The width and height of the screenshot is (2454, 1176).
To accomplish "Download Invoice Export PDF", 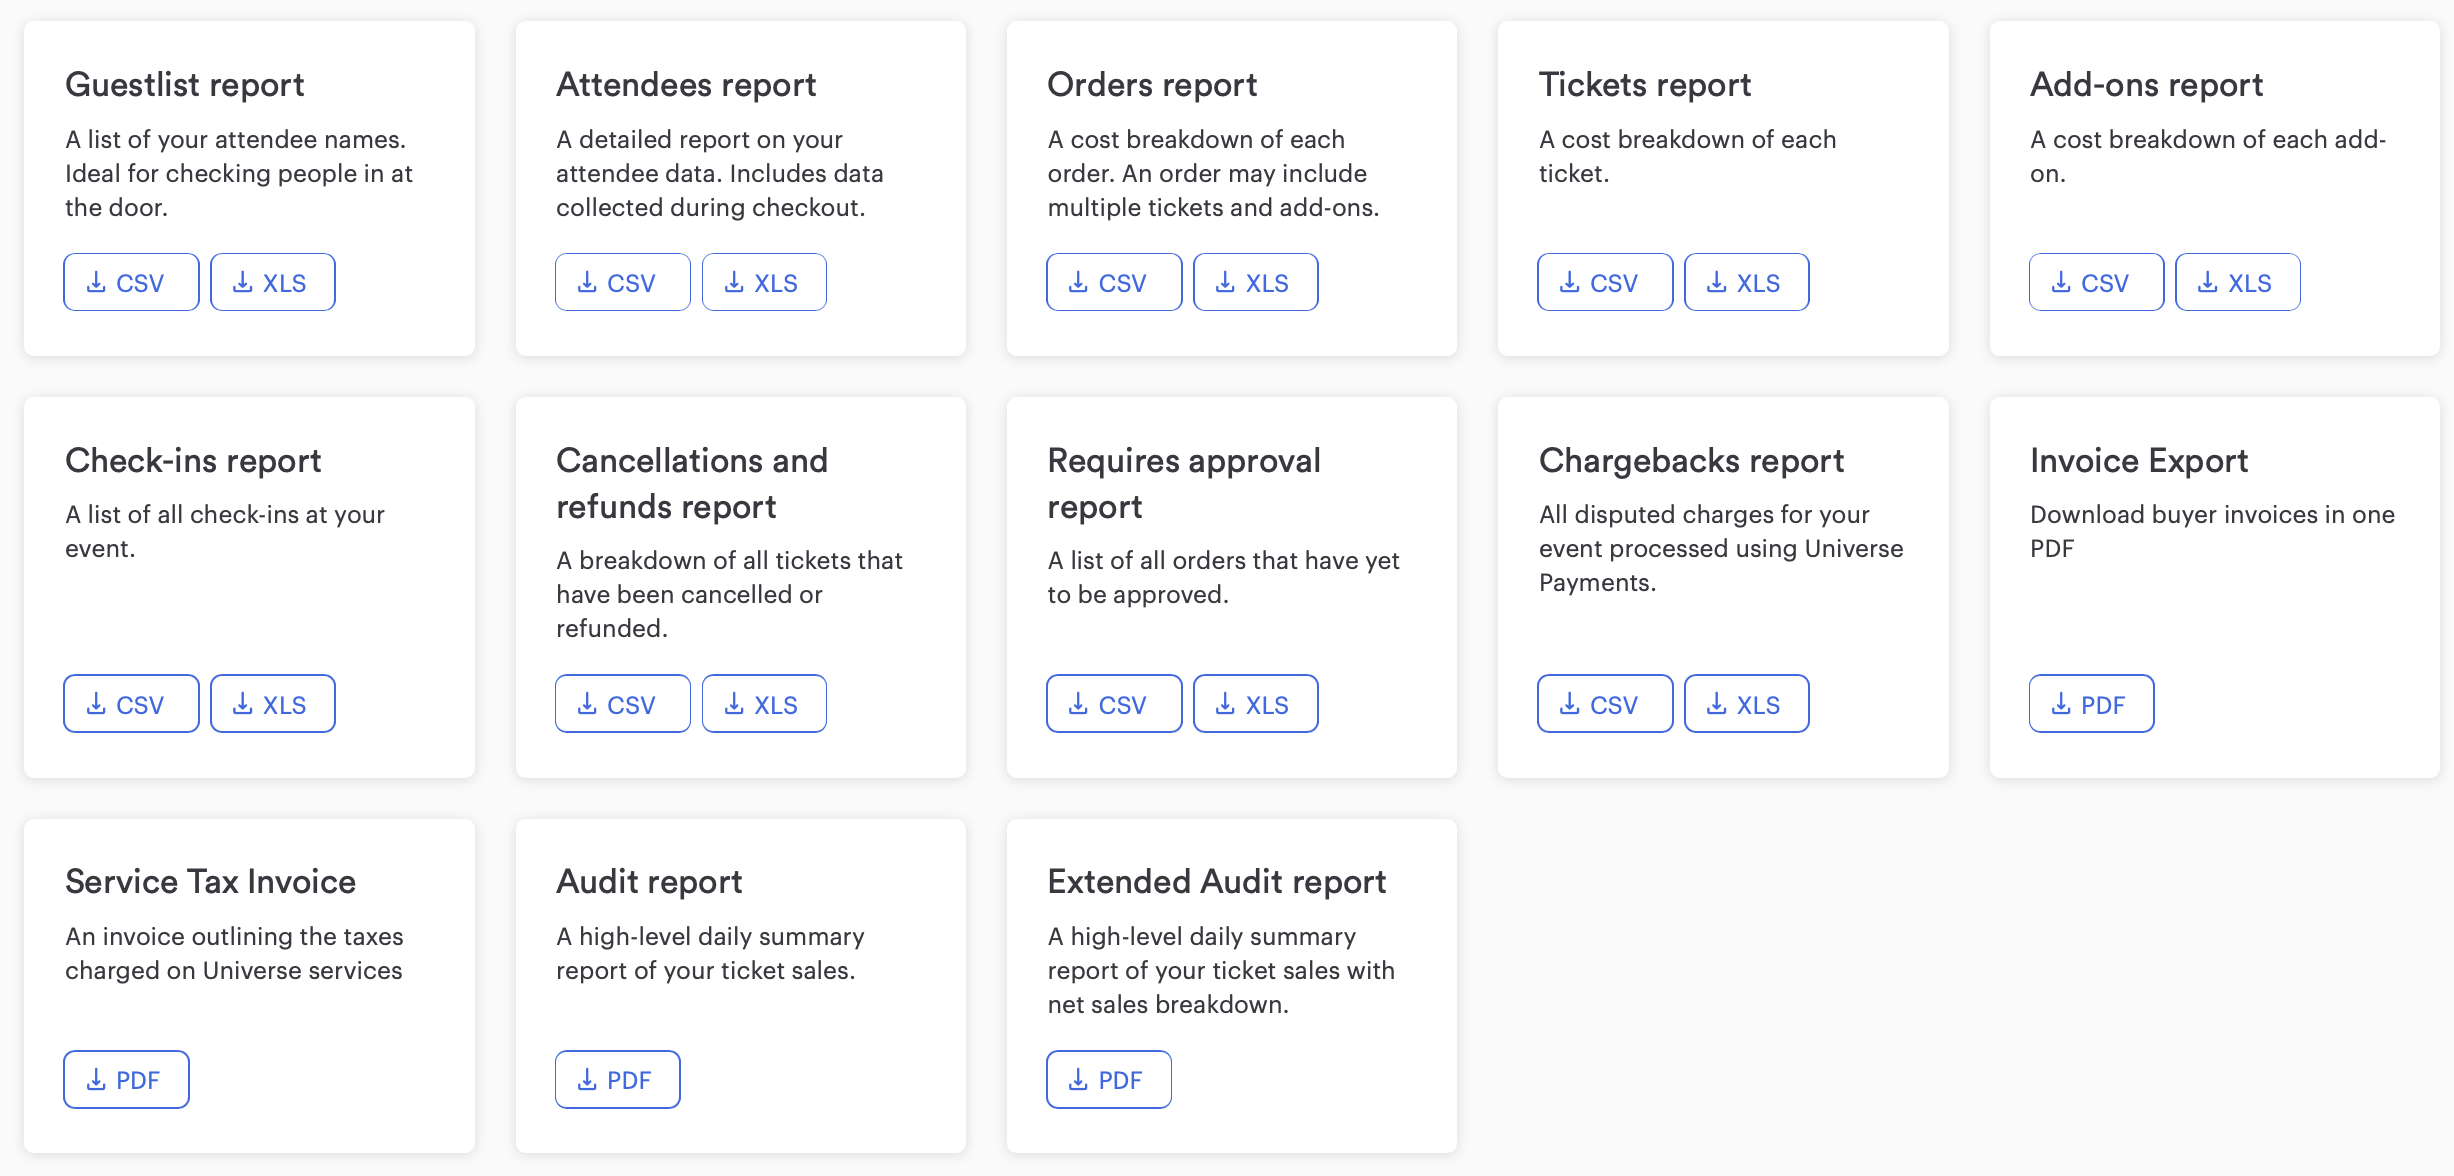I will (2091, 704).
